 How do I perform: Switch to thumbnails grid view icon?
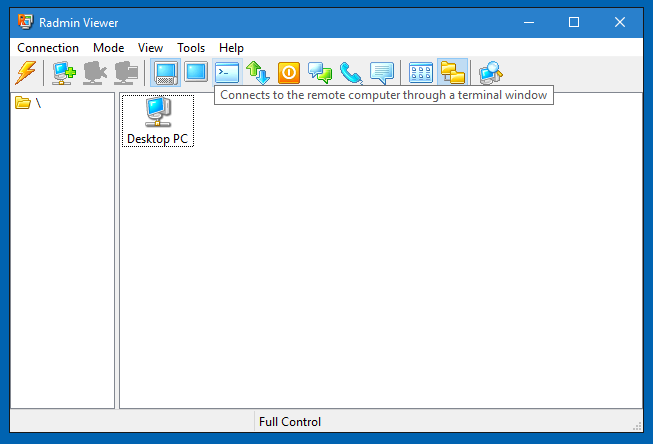click(421, 72)
